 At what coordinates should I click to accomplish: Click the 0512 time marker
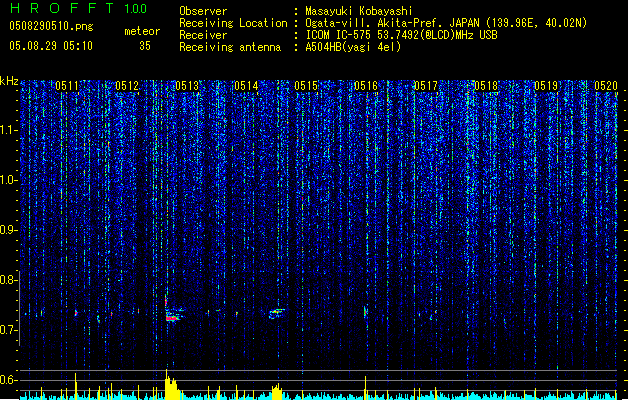(x=127, y=86)
